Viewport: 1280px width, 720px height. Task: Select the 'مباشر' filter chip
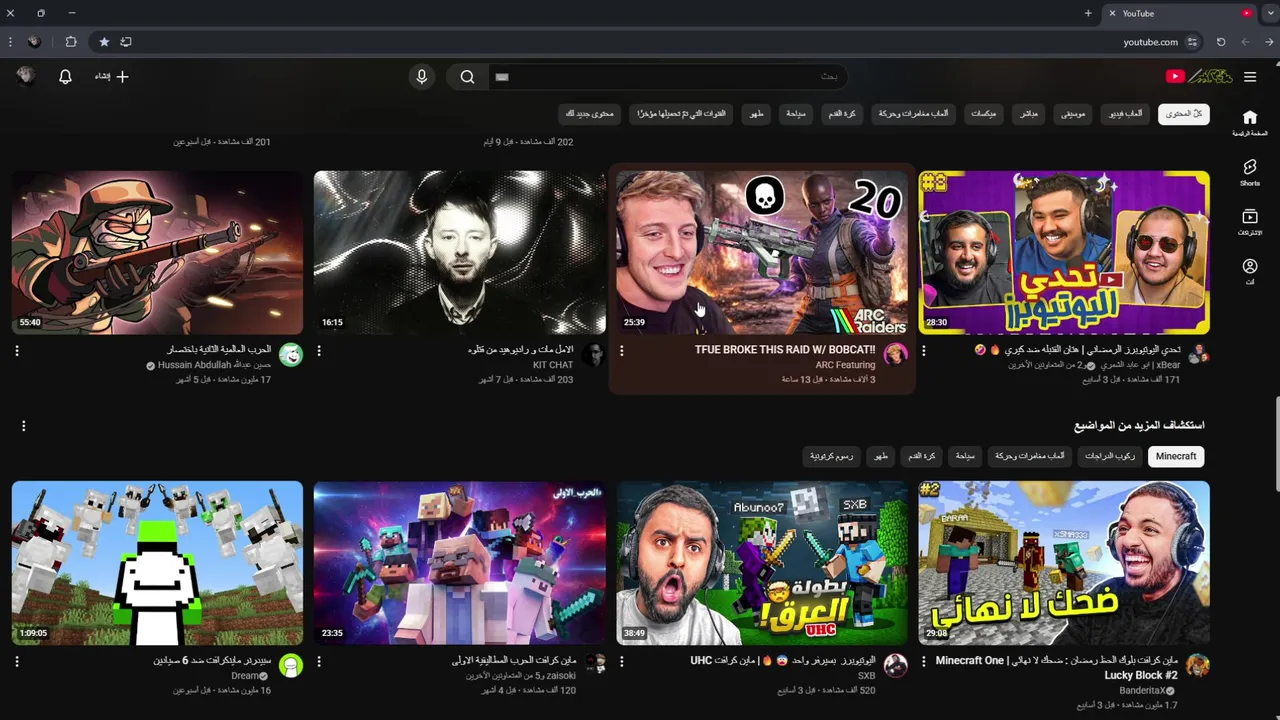tap(1028, 114)
